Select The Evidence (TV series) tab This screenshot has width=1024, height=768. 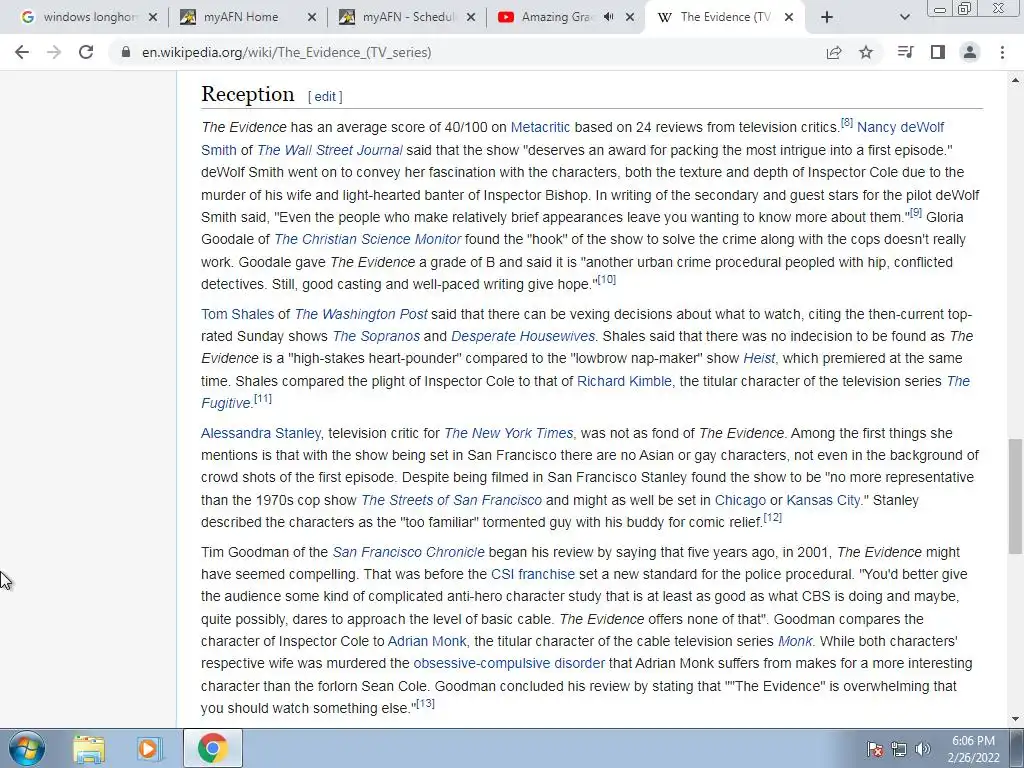tap(725, 17)
